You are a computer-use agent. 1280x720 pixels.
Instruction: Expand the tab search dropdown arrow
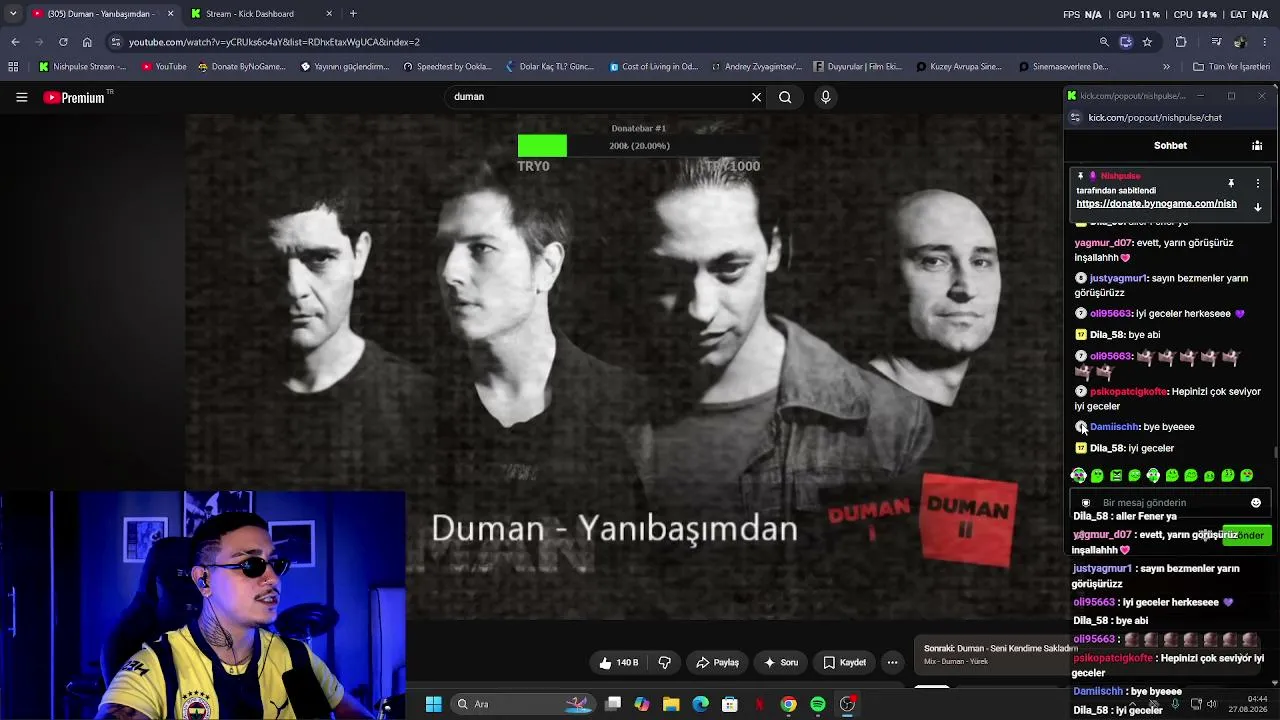[12, 14]
